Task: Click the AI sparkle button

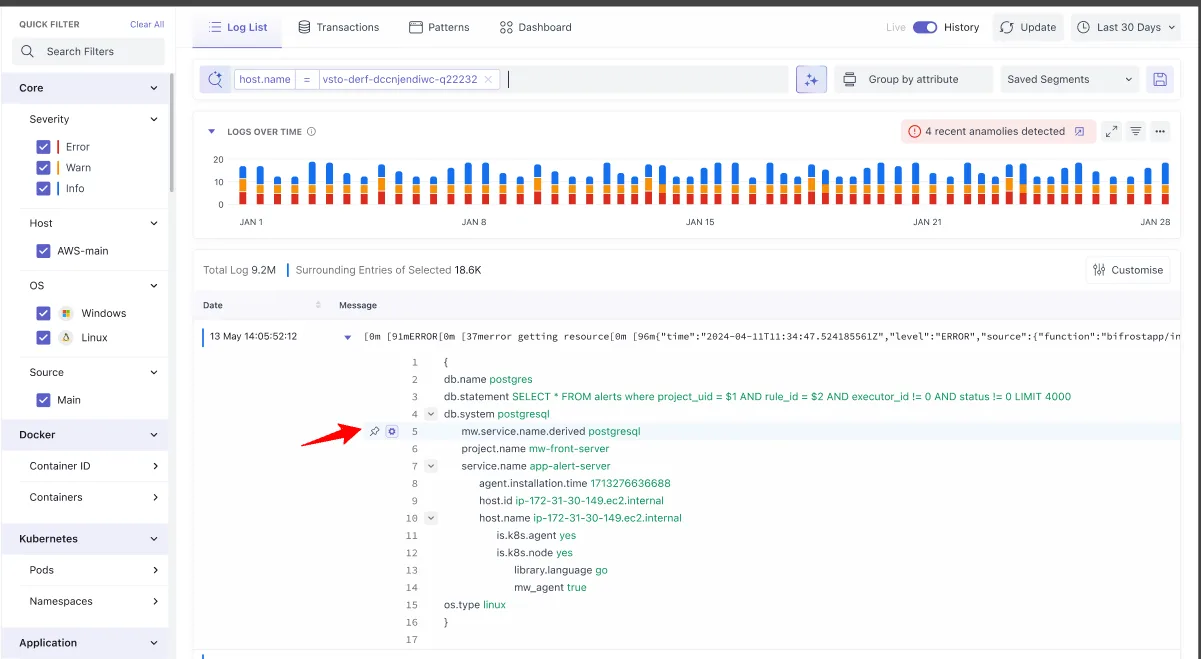Action: [811, 79]
